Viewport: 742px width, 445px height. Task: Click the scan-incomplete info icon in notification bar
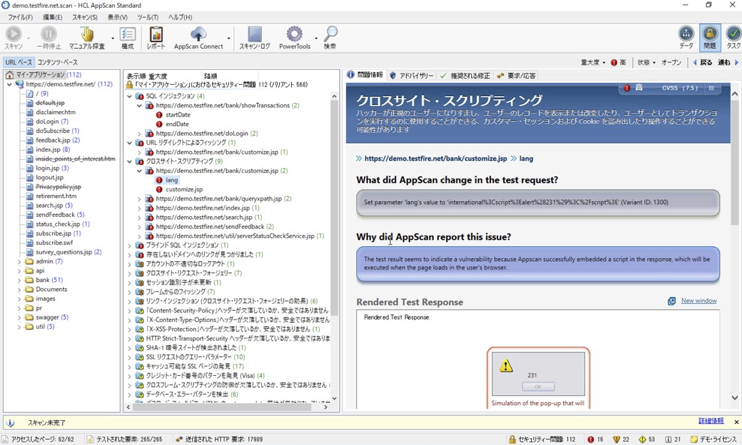click(x=10, y=422)
